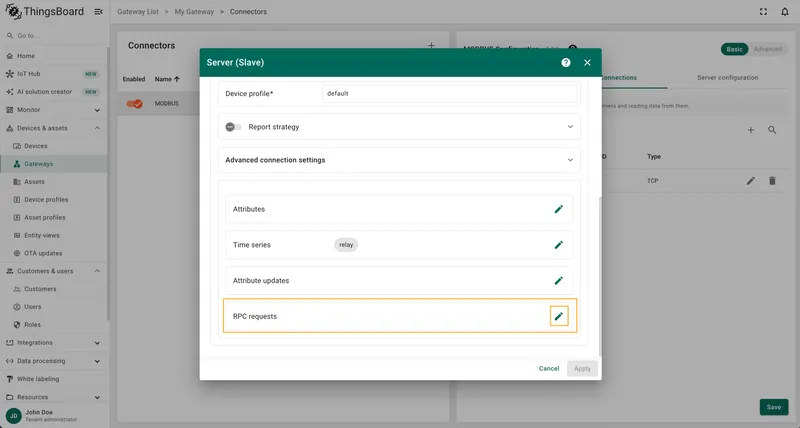Open Customers in the sidebar
The height and width of the screenshot is (428, 800).
click(x=54, y=289)
